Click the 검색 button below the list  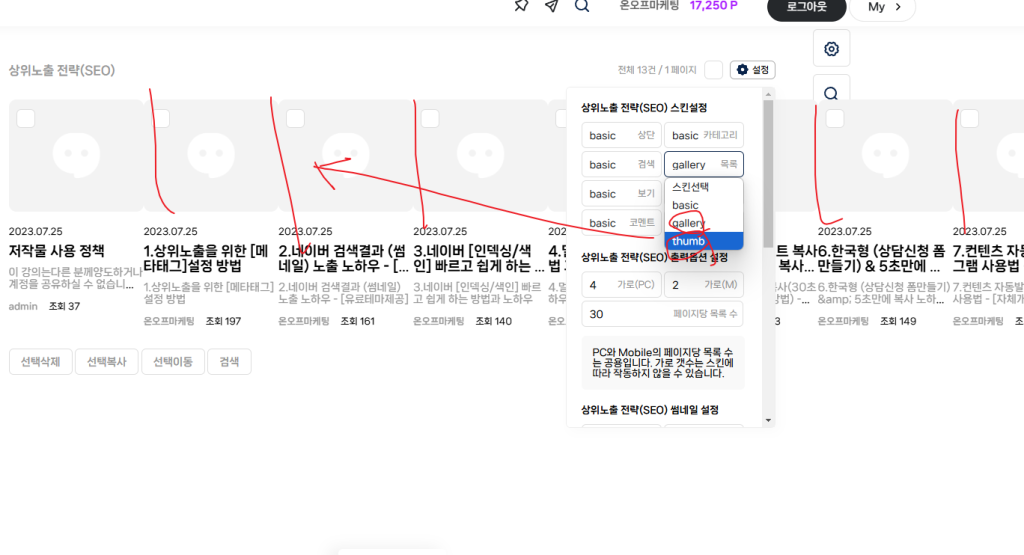point(229,362)
